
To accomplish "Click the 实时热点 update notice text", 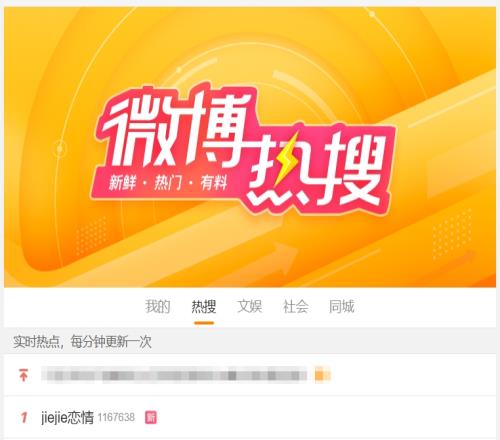I will click(82, 342).
